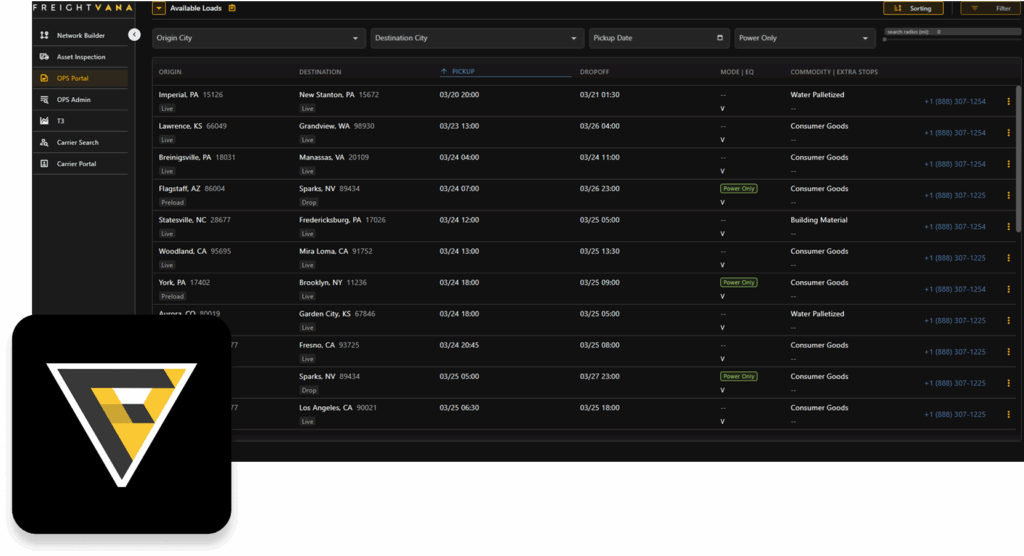Adjust the search radius slider handle

point(885,39)
